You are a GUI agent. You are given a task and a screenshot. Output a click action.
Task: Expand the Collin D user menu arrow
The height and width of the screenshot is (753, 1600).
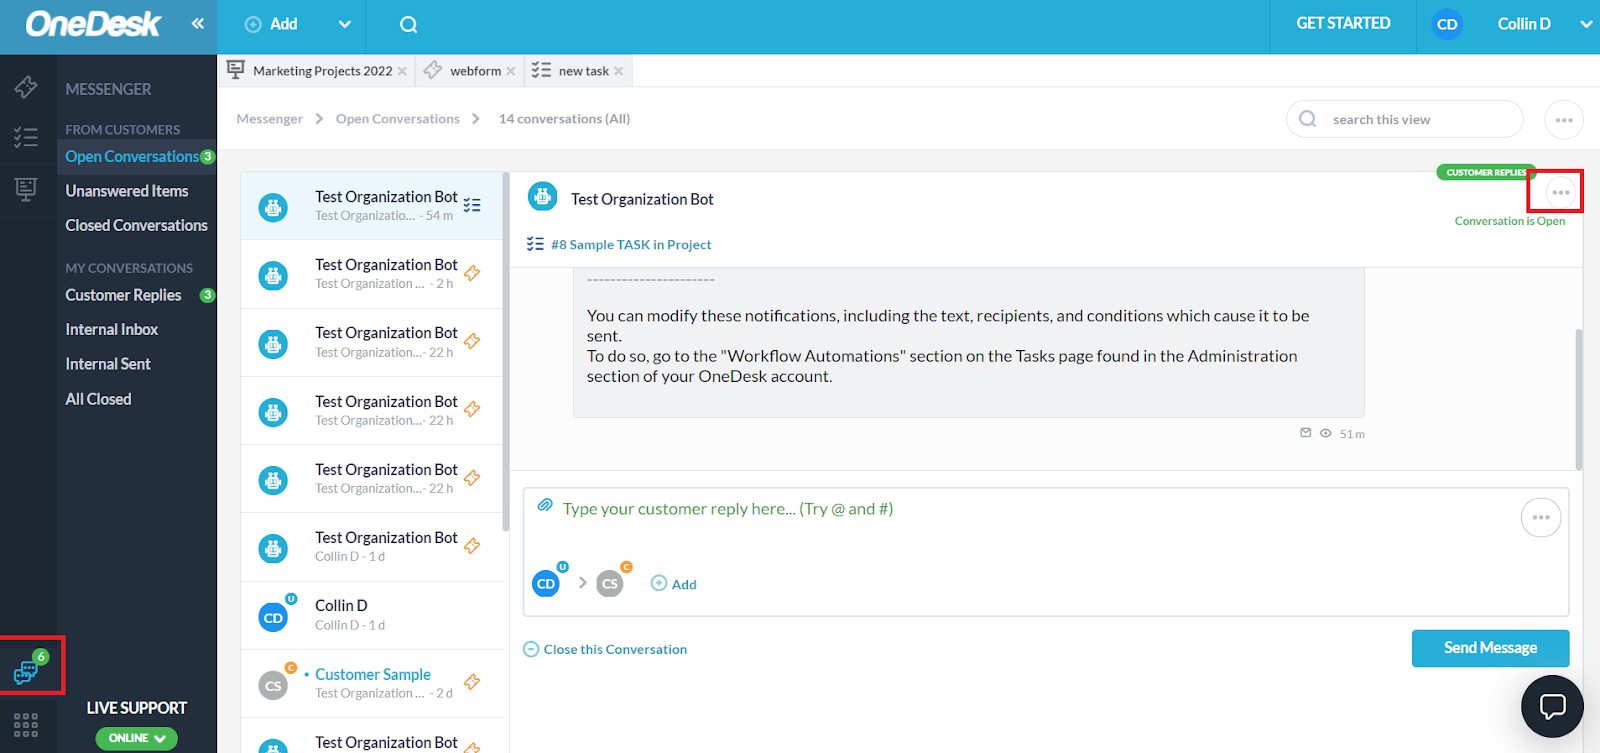(x=1586, y=24)
